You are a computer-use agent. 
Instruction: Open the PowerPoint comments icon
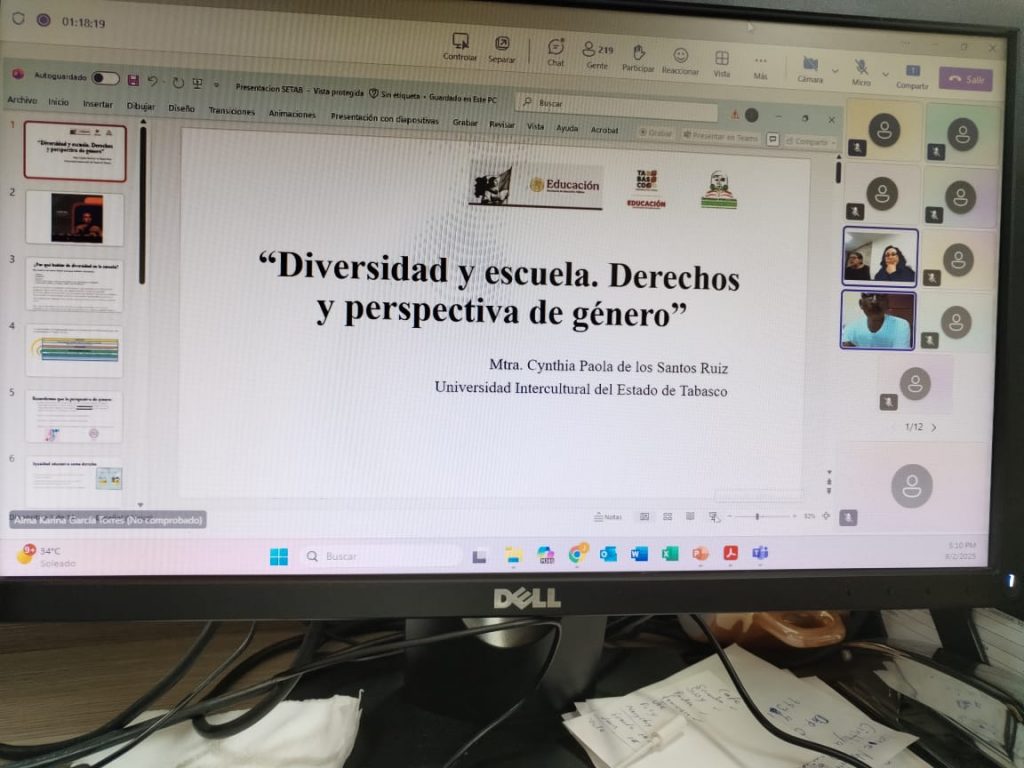click(x=773, y=139)
